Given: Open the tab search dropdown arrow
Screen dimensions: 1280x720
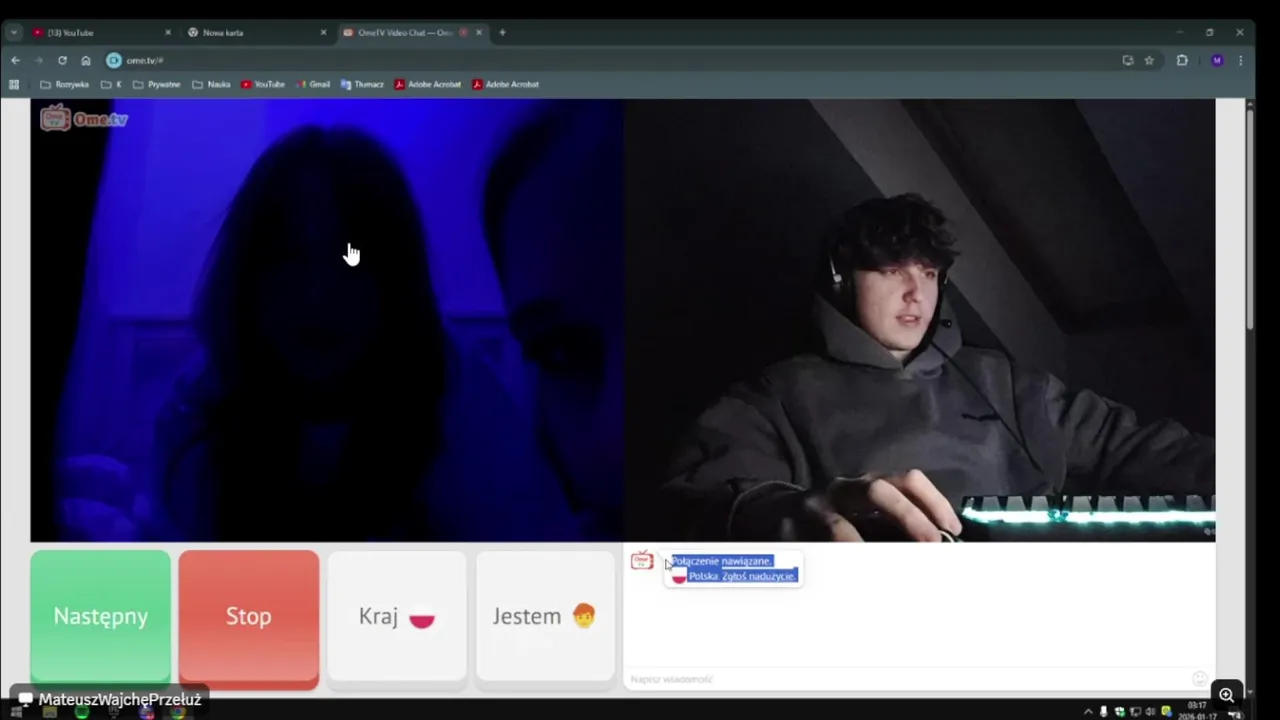Looking at the screenshot, I should click(14, 32).
